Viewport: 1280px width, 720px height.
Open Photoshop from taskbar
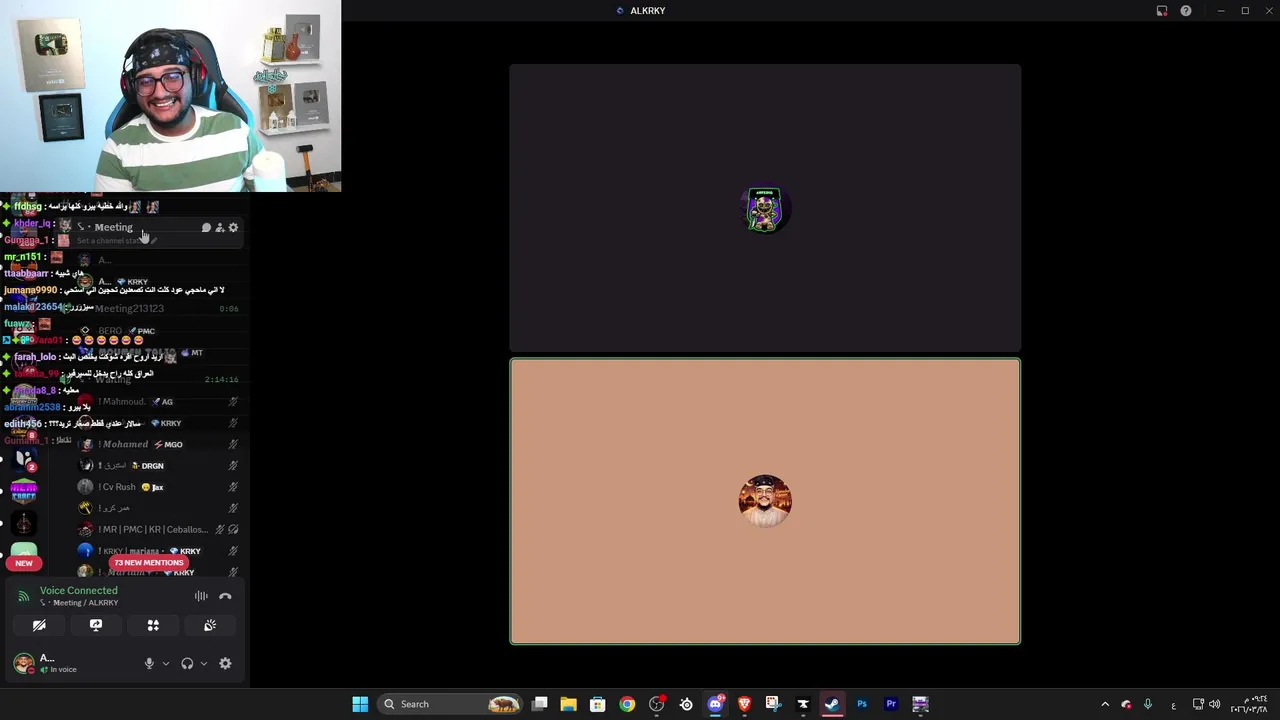861,704
